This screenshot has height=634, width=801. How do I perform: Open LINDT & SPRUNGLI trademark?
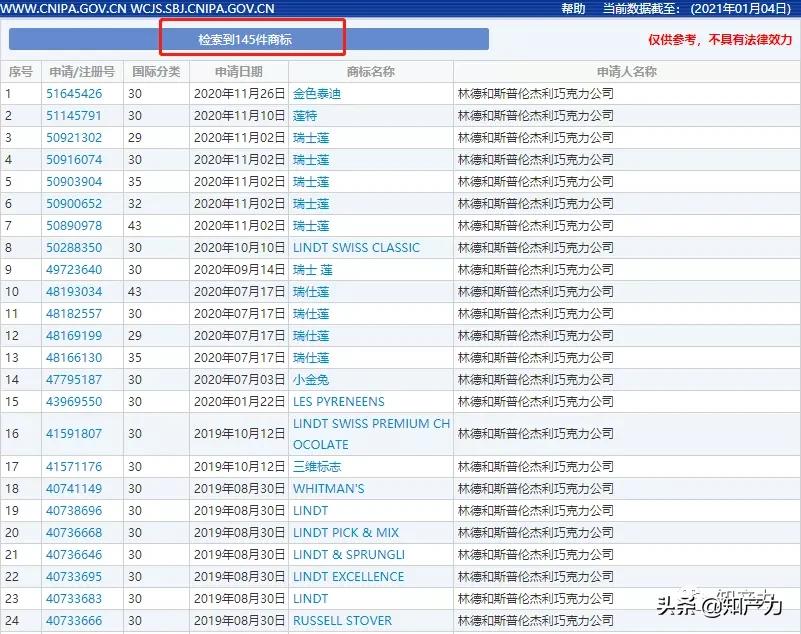pyautogui.click(x=348, y=554)
